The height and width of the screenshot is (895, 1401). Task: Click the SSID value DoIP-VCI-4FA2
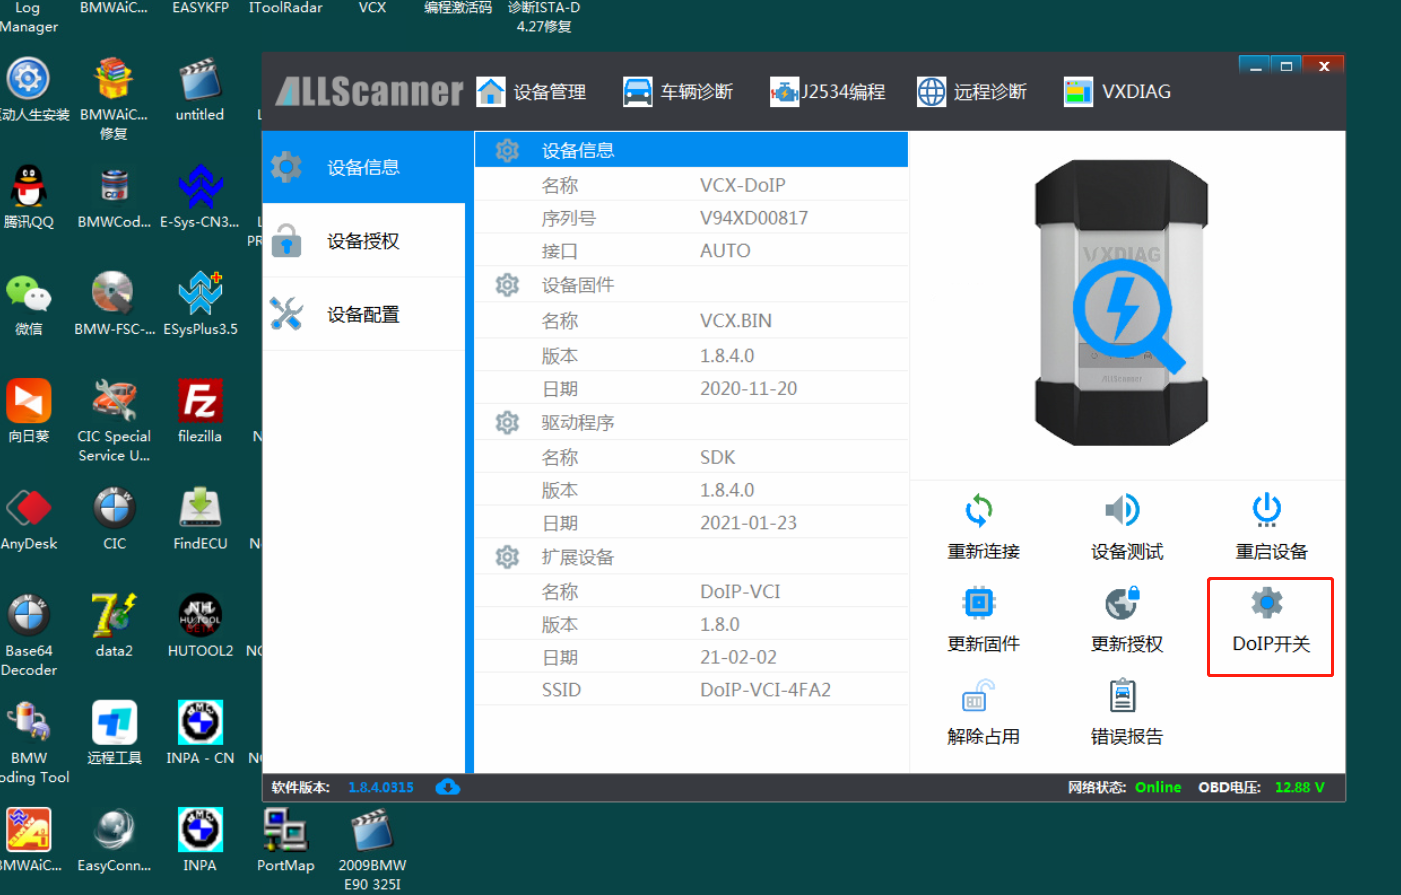click(x=766, y=690)
